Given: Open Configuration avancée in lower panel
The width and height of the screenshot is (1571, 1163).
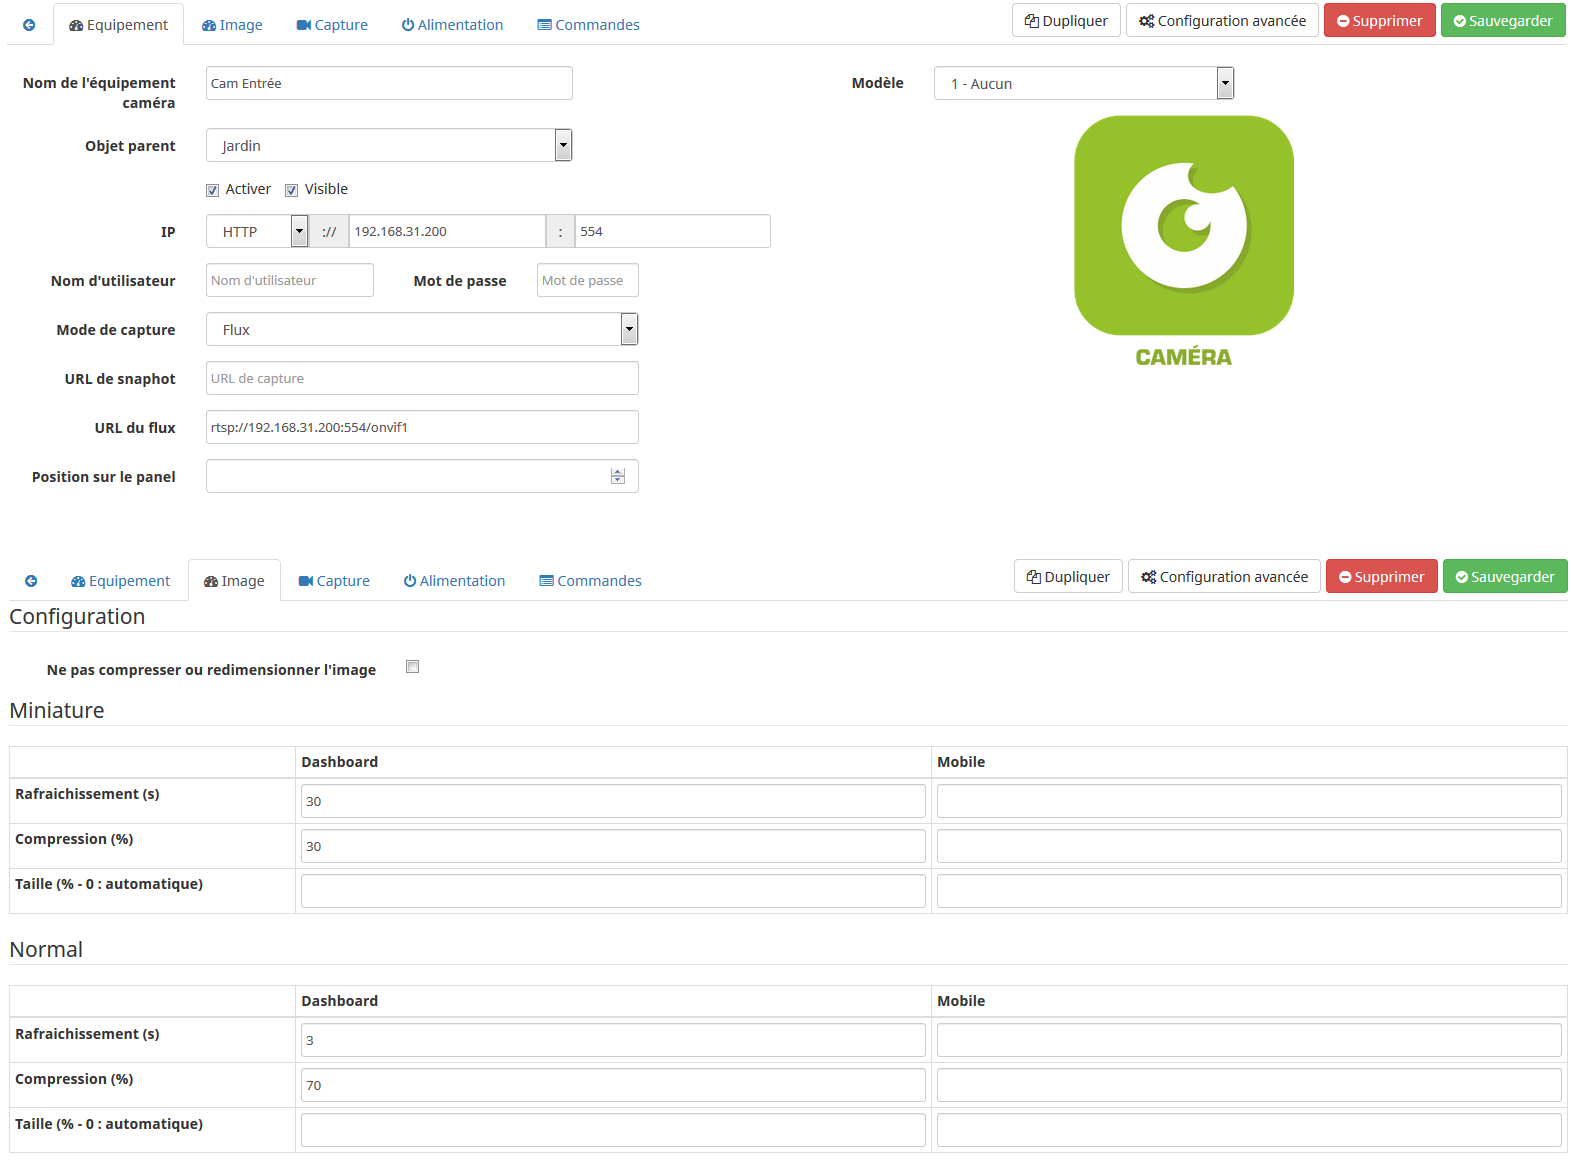Looking at the screenshot, I should pyautogui.click(x=1224, y=577).
